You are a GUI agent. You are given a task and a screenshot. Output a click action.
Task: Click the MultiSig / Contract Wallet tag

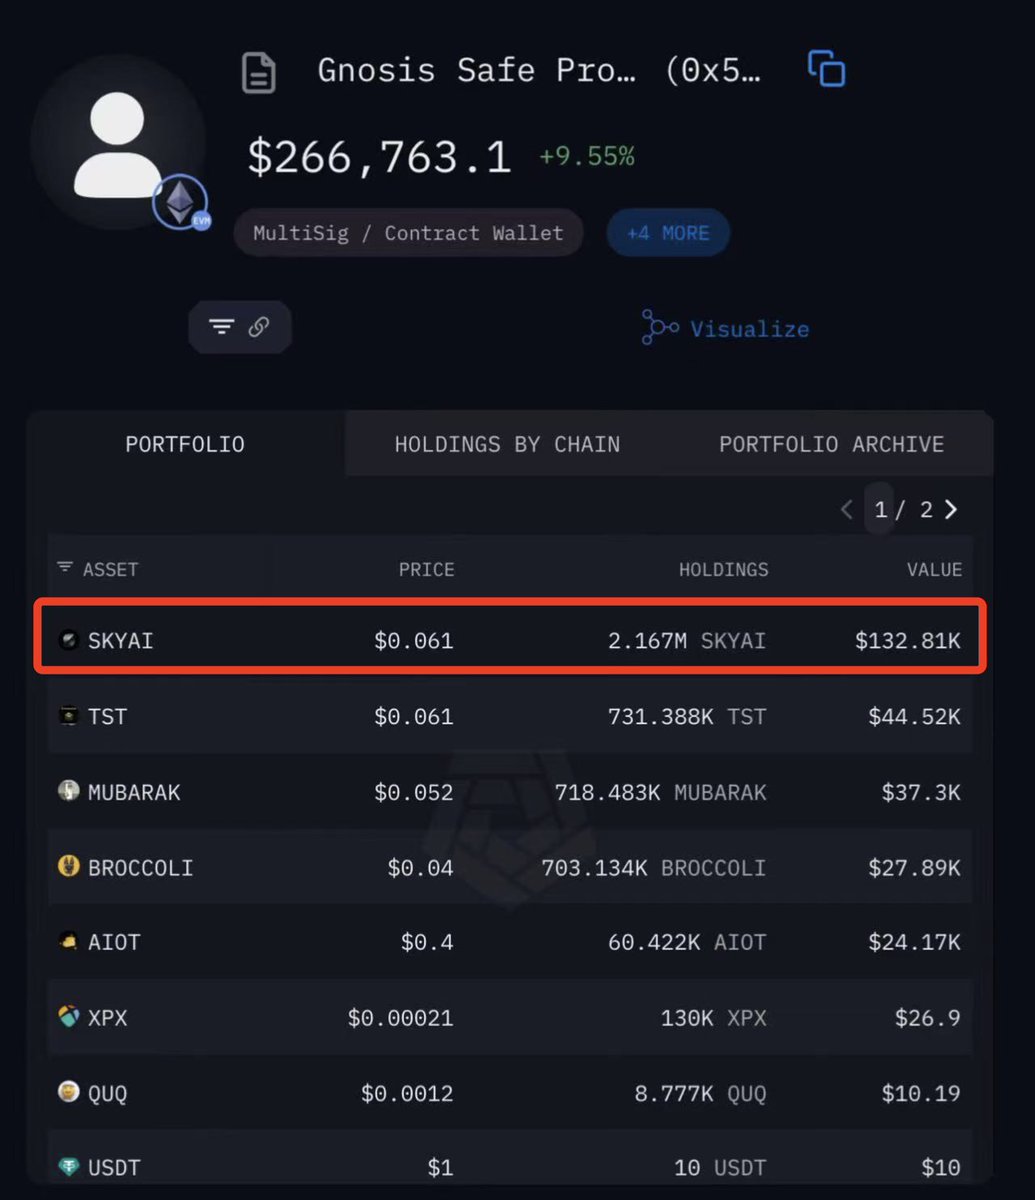click(x=408, y=233)
